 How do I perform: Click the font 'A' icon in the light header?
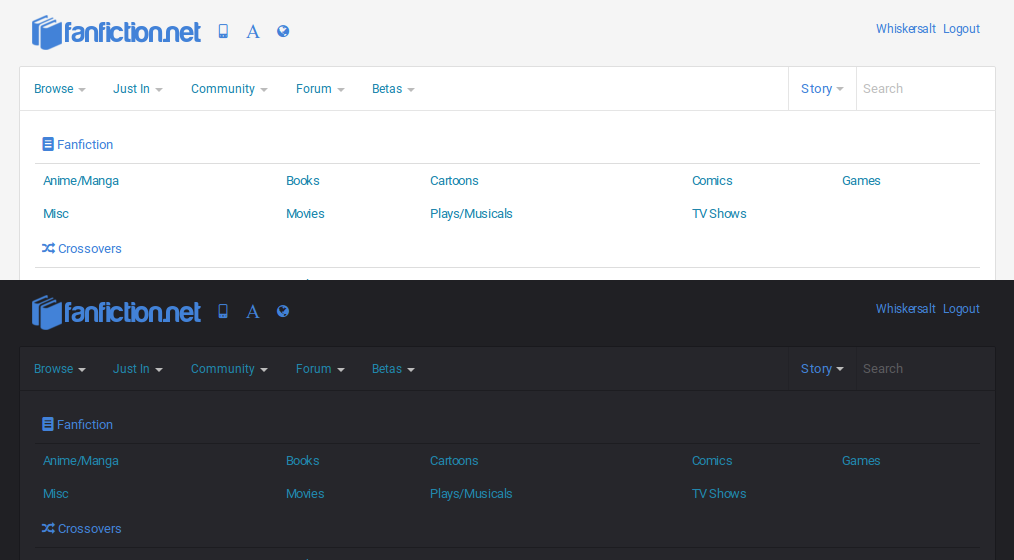coord(253,32)
